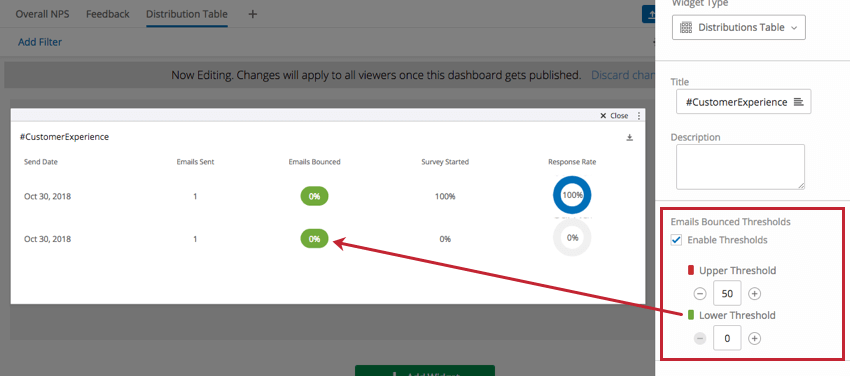Increase Lower Threshold with plus icon

[754, 339]
